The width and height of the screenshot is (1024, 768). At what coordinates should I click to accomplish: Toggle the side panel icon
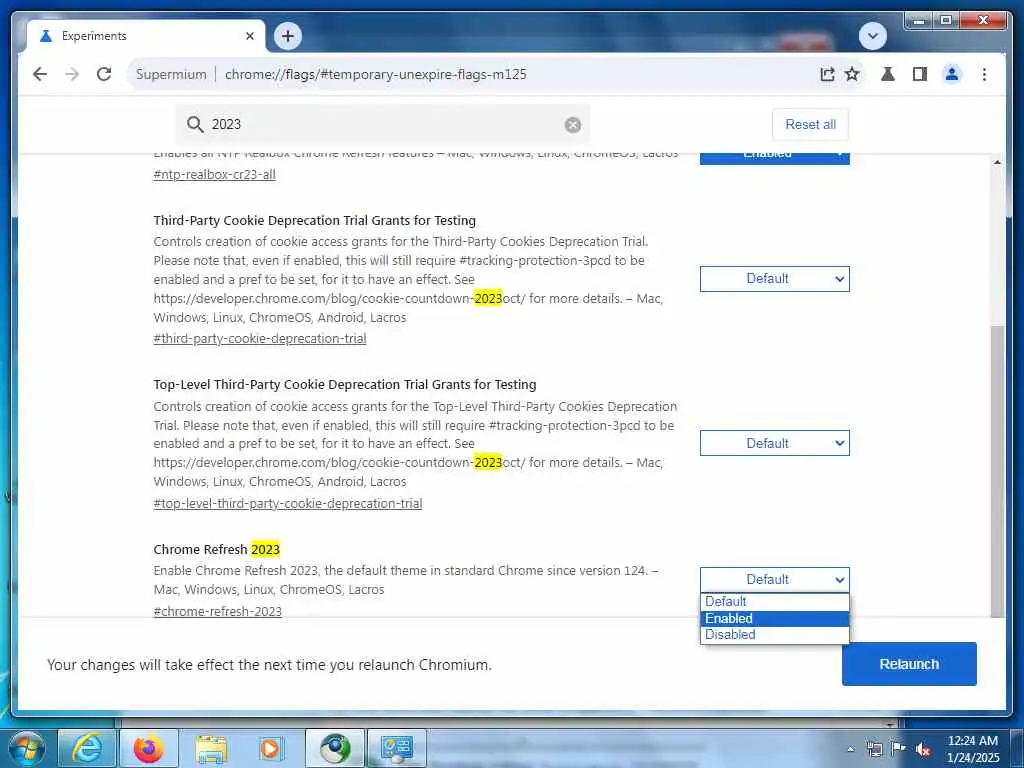[920, 74]
